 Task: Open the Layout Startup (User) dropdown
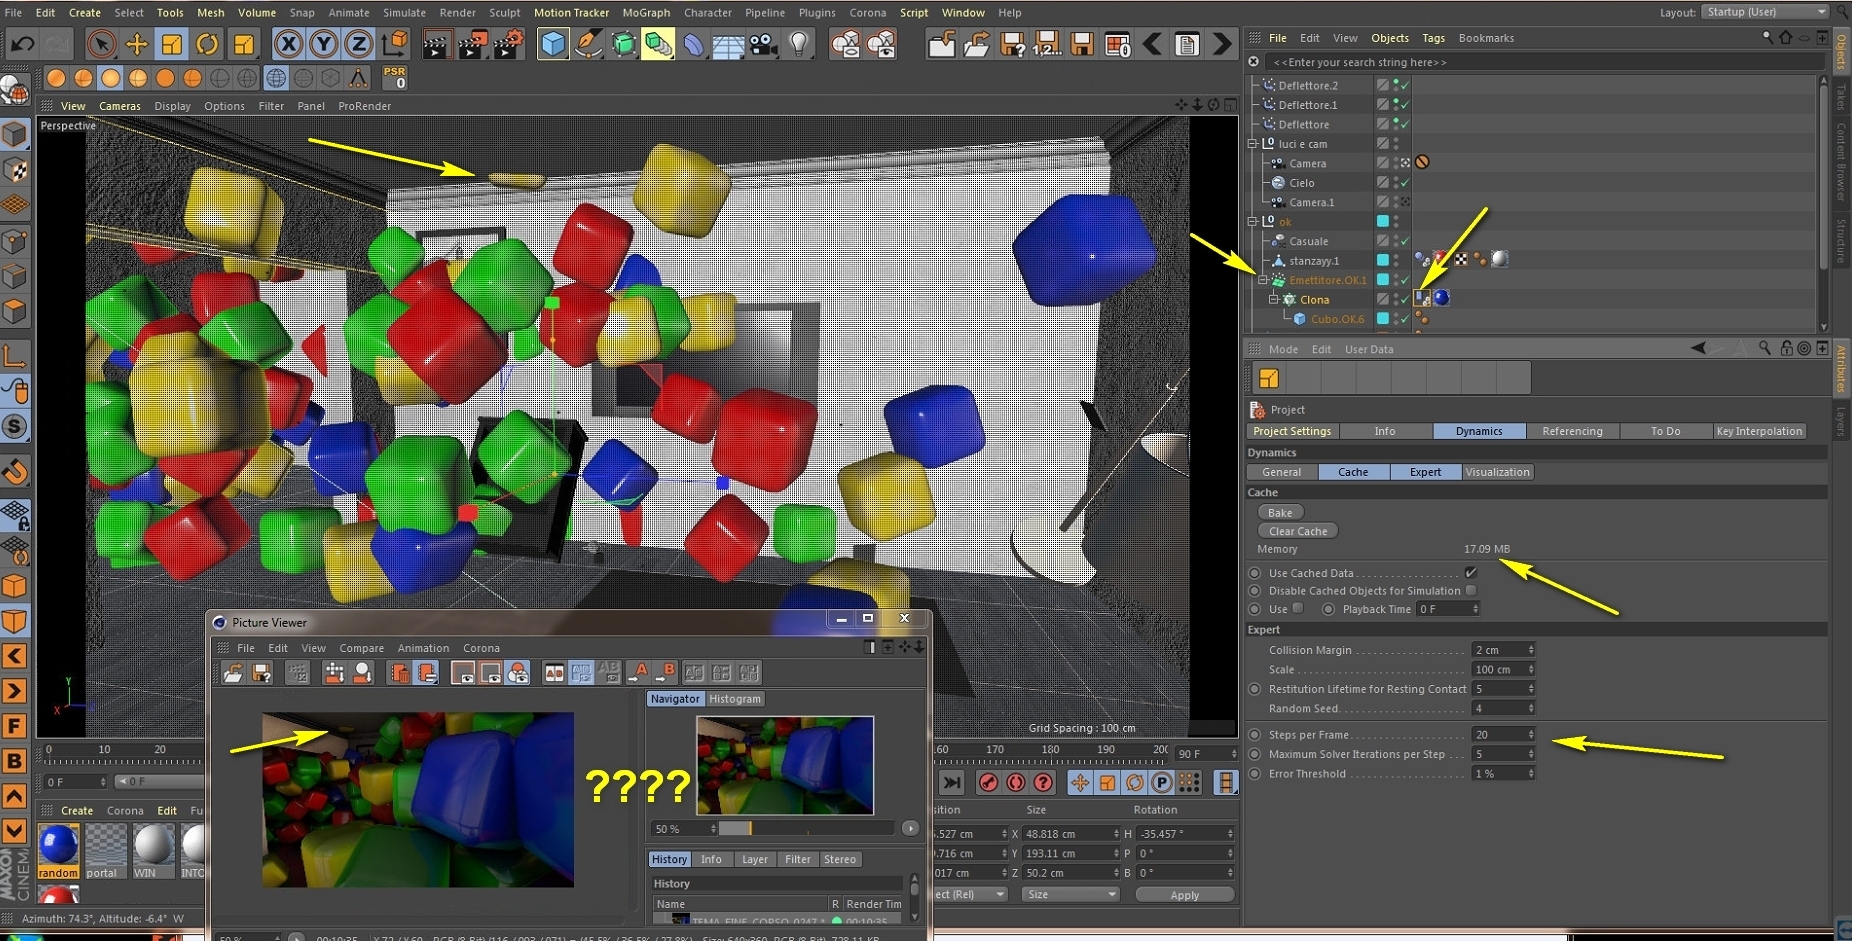click(x=1765, y=12)
